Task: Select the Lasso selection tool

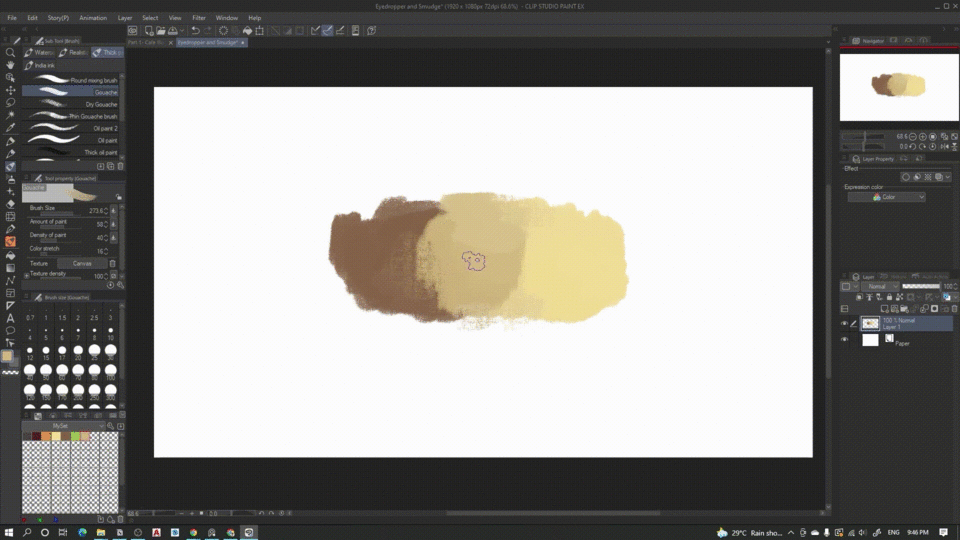Action: [10, 102]
